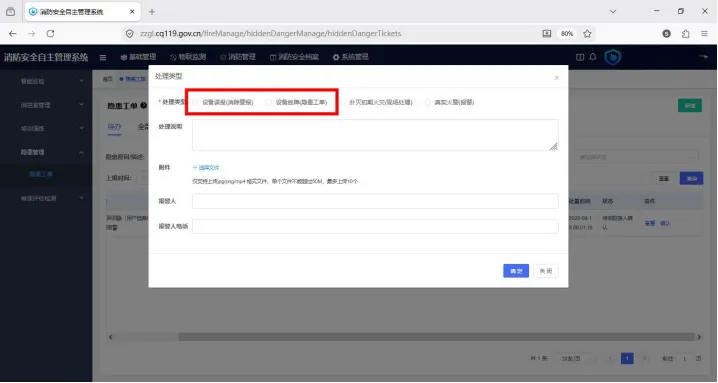This screenshot has width=718, height=383.
Task: Go to next page arrow in pagination
Action: [x=644, y=358]
